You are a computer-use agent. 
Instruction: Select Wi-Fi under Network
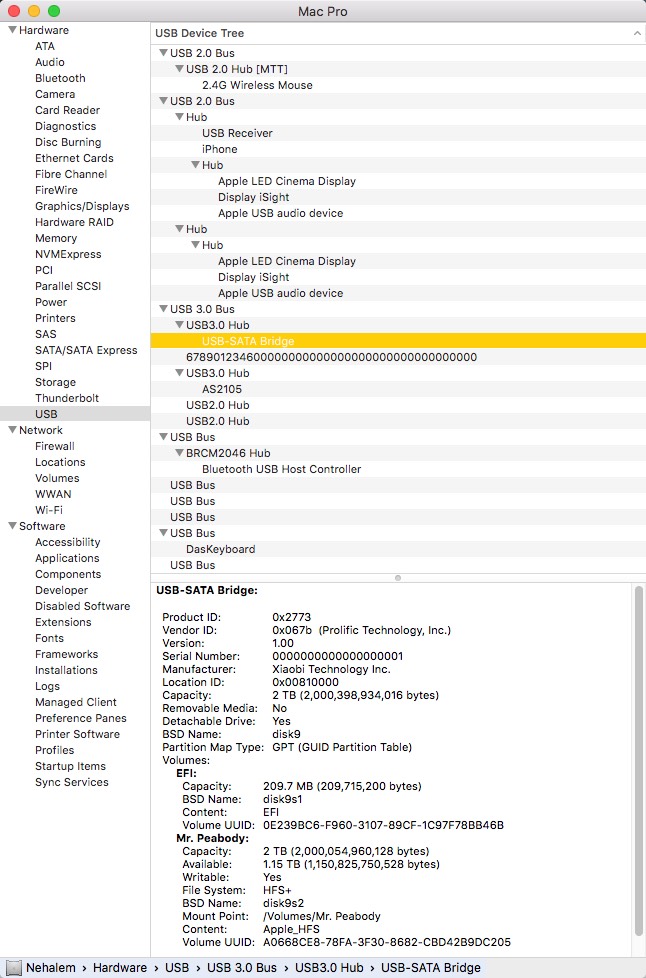click(x=49, y=510)
